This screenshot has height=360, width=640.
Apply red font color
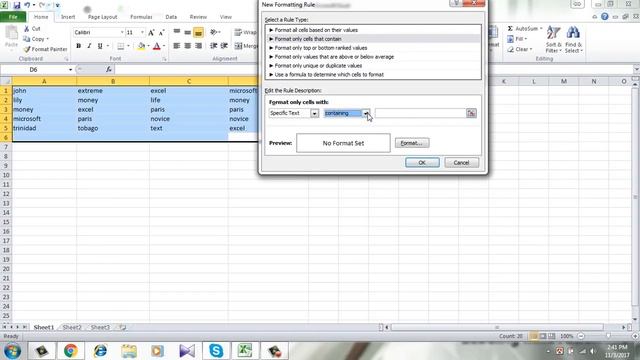coord(157,46)
